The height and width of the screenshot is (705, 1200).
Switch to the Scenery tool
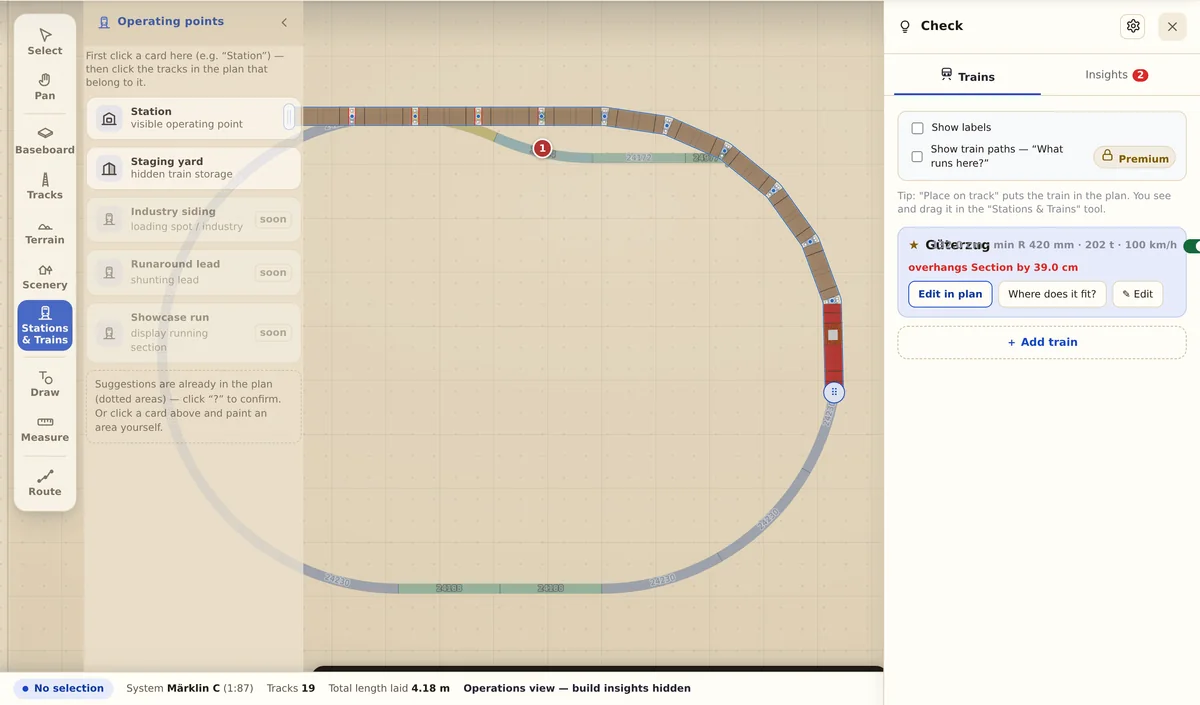coord(45,276)
